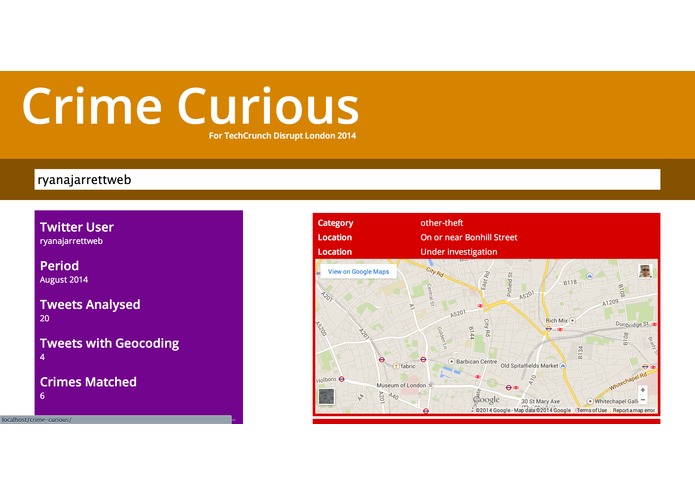
Task: Zoom in with the map plus button
Action: coord(643,390)
